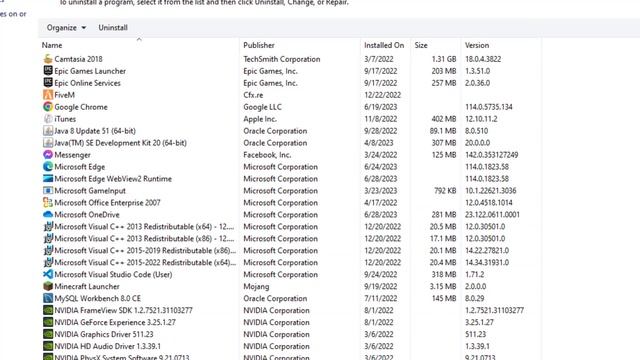Click the 1.31 GB size value
Viewport: 640px width, 360px height.
[444, 59]
